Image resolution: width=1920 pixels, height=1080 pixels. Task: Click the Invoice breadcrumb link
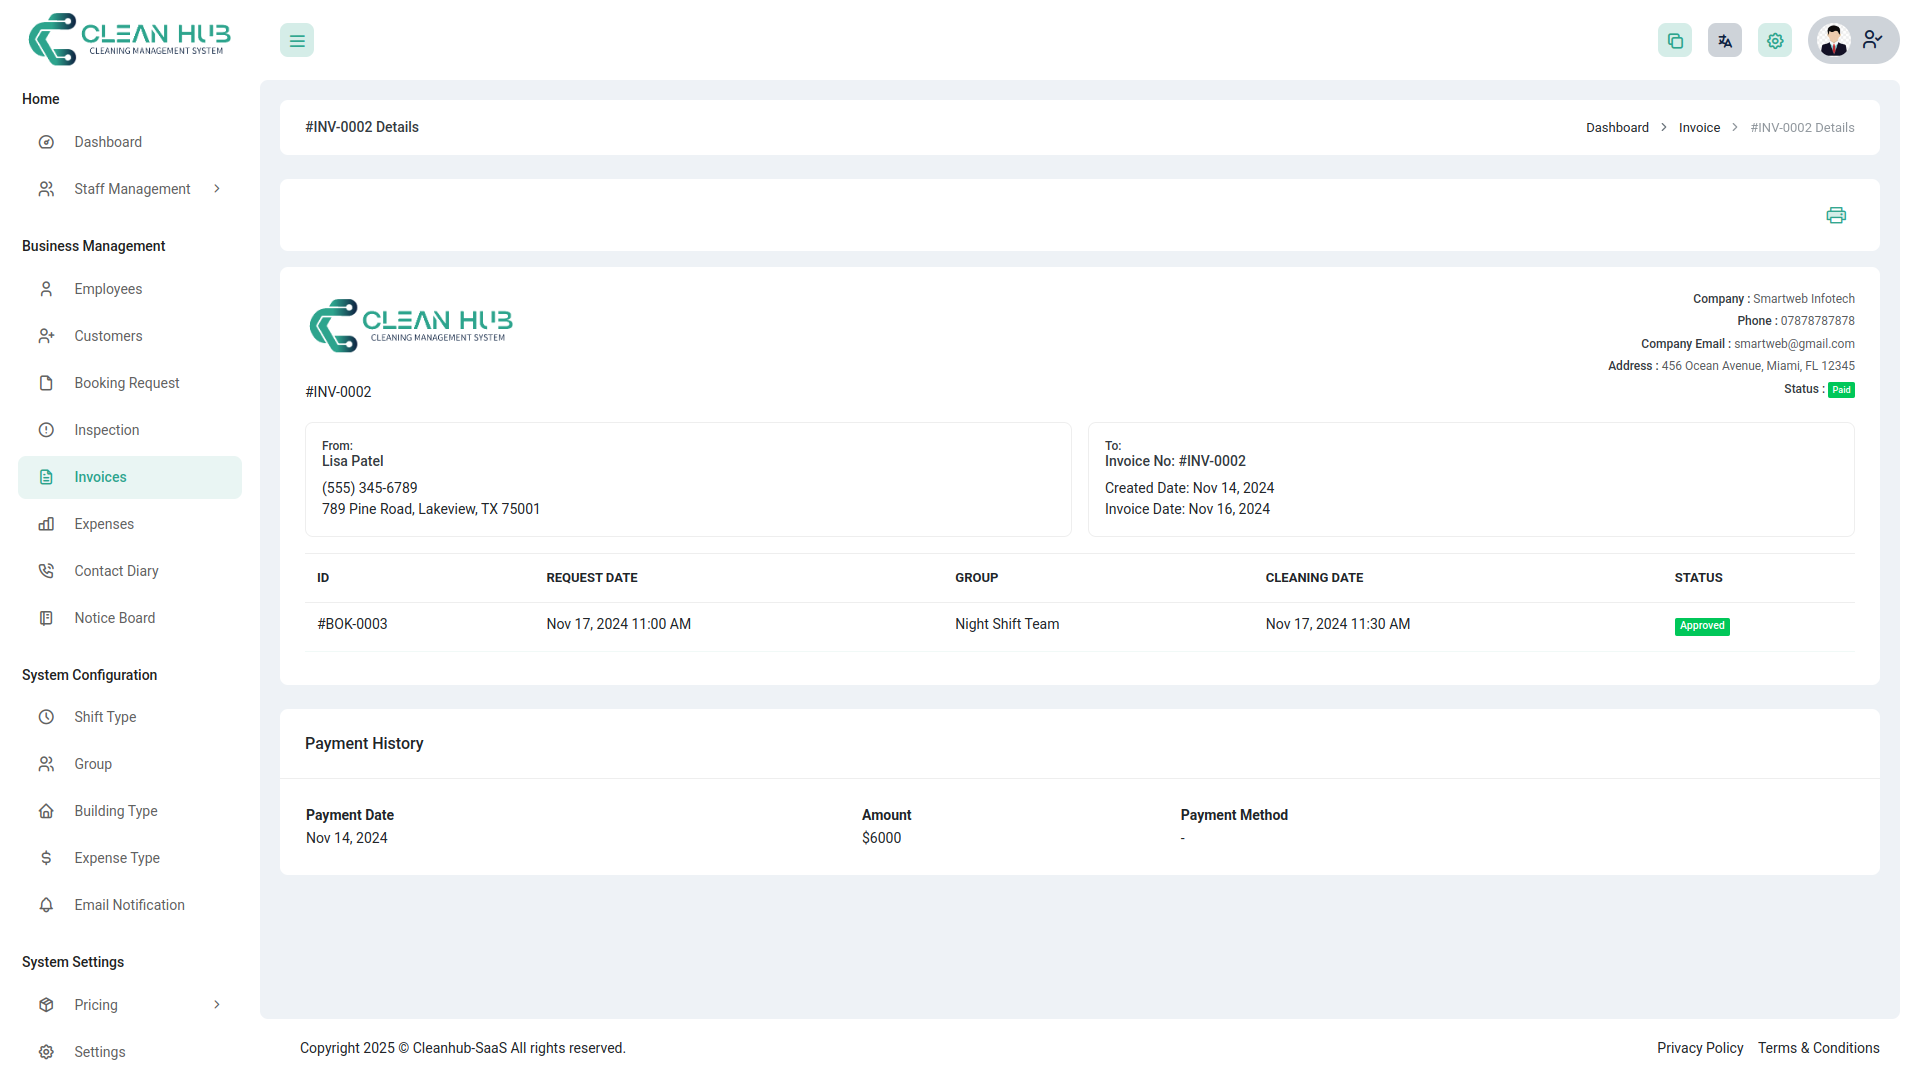point(1699,128)
